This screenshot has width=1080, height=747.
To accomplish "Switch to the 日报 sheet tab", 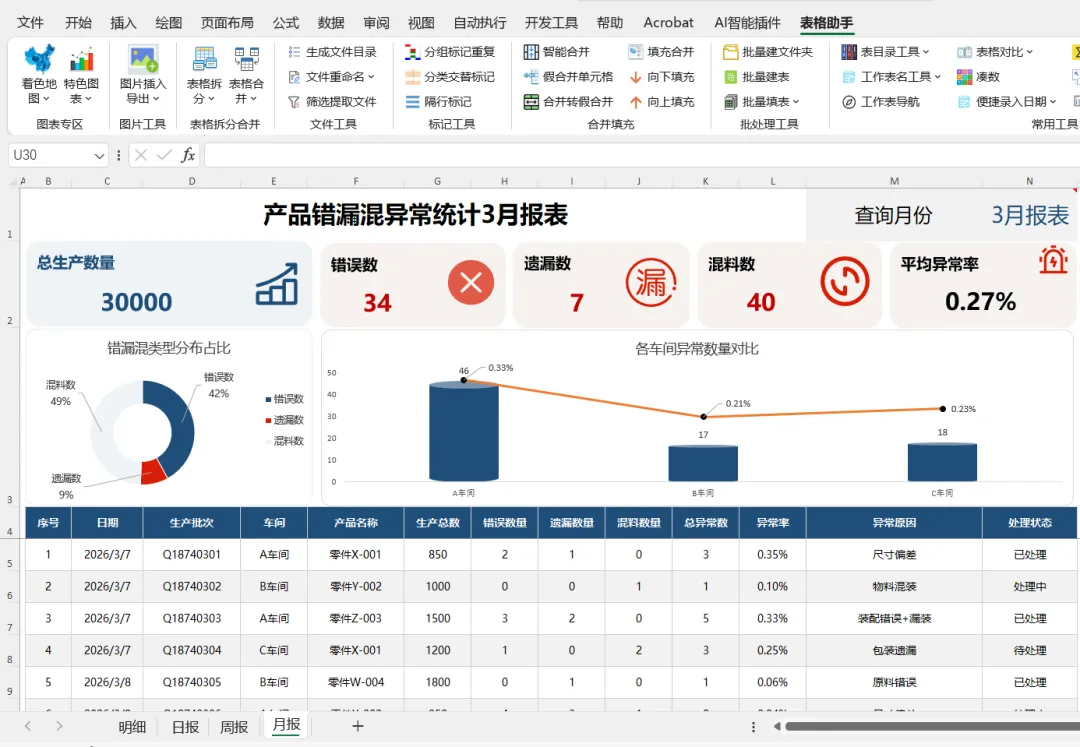I will 185,727.
